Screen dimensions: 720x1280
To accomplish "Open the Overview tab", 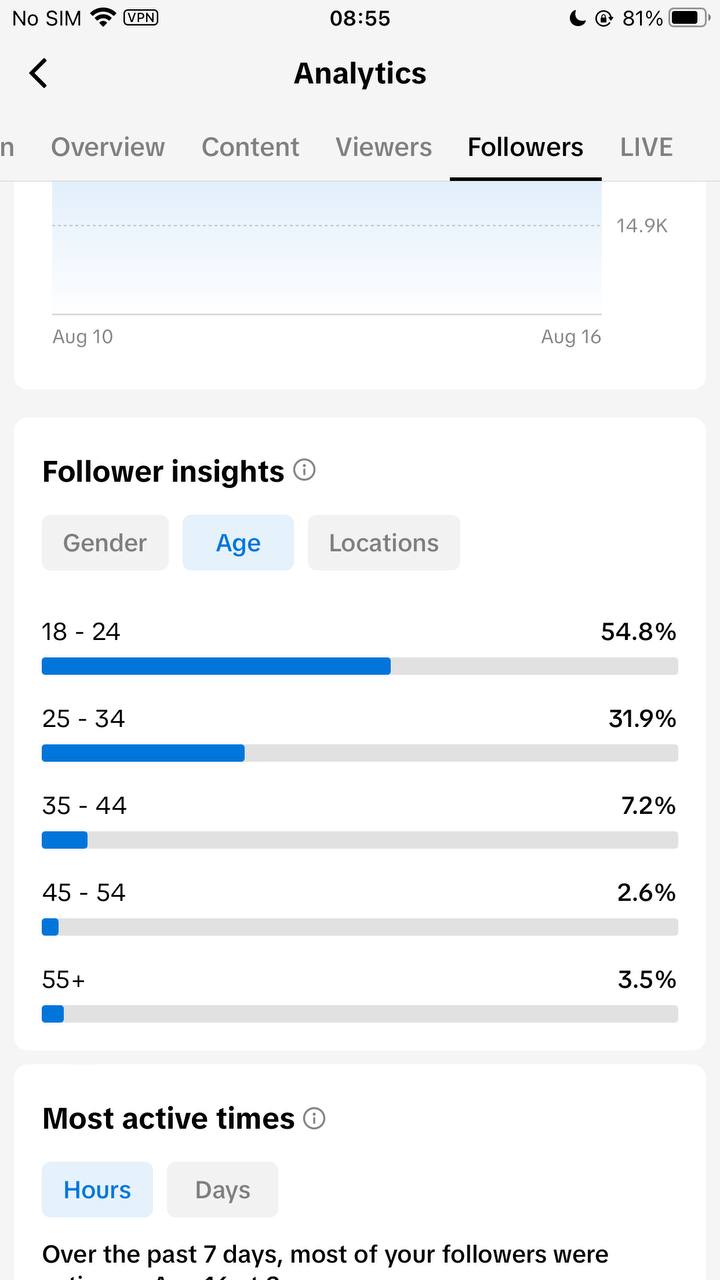I will [x=108, y=147].
